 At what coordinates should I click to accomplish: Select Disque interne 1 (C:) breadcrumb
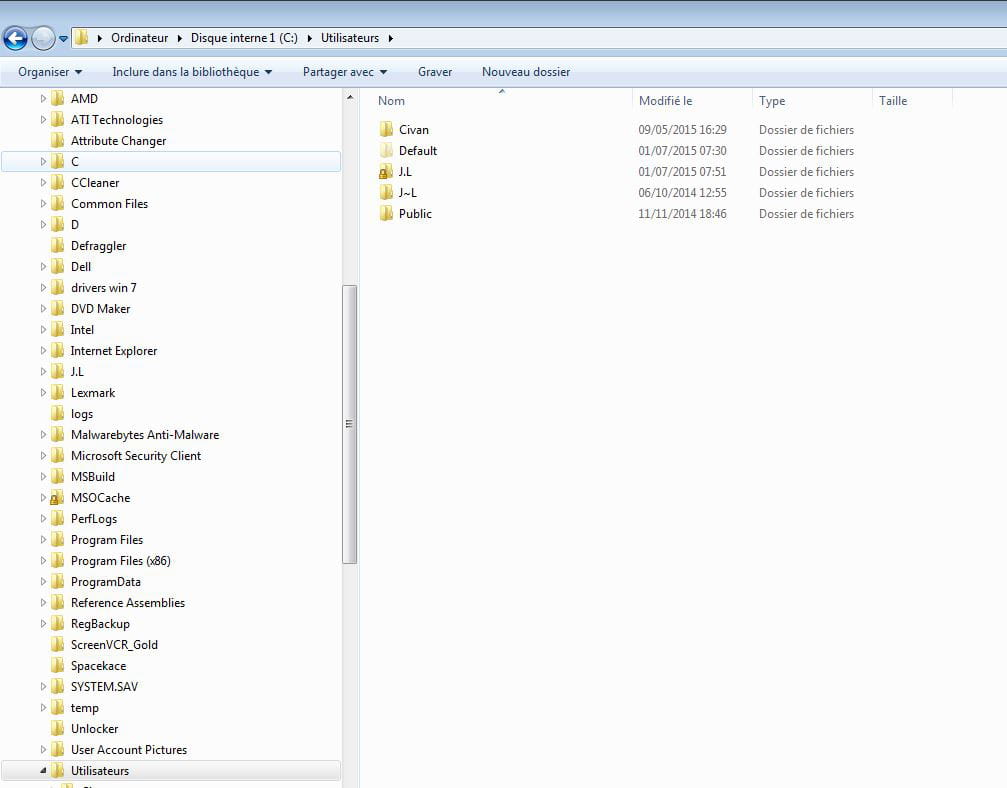tap(244, 38)
